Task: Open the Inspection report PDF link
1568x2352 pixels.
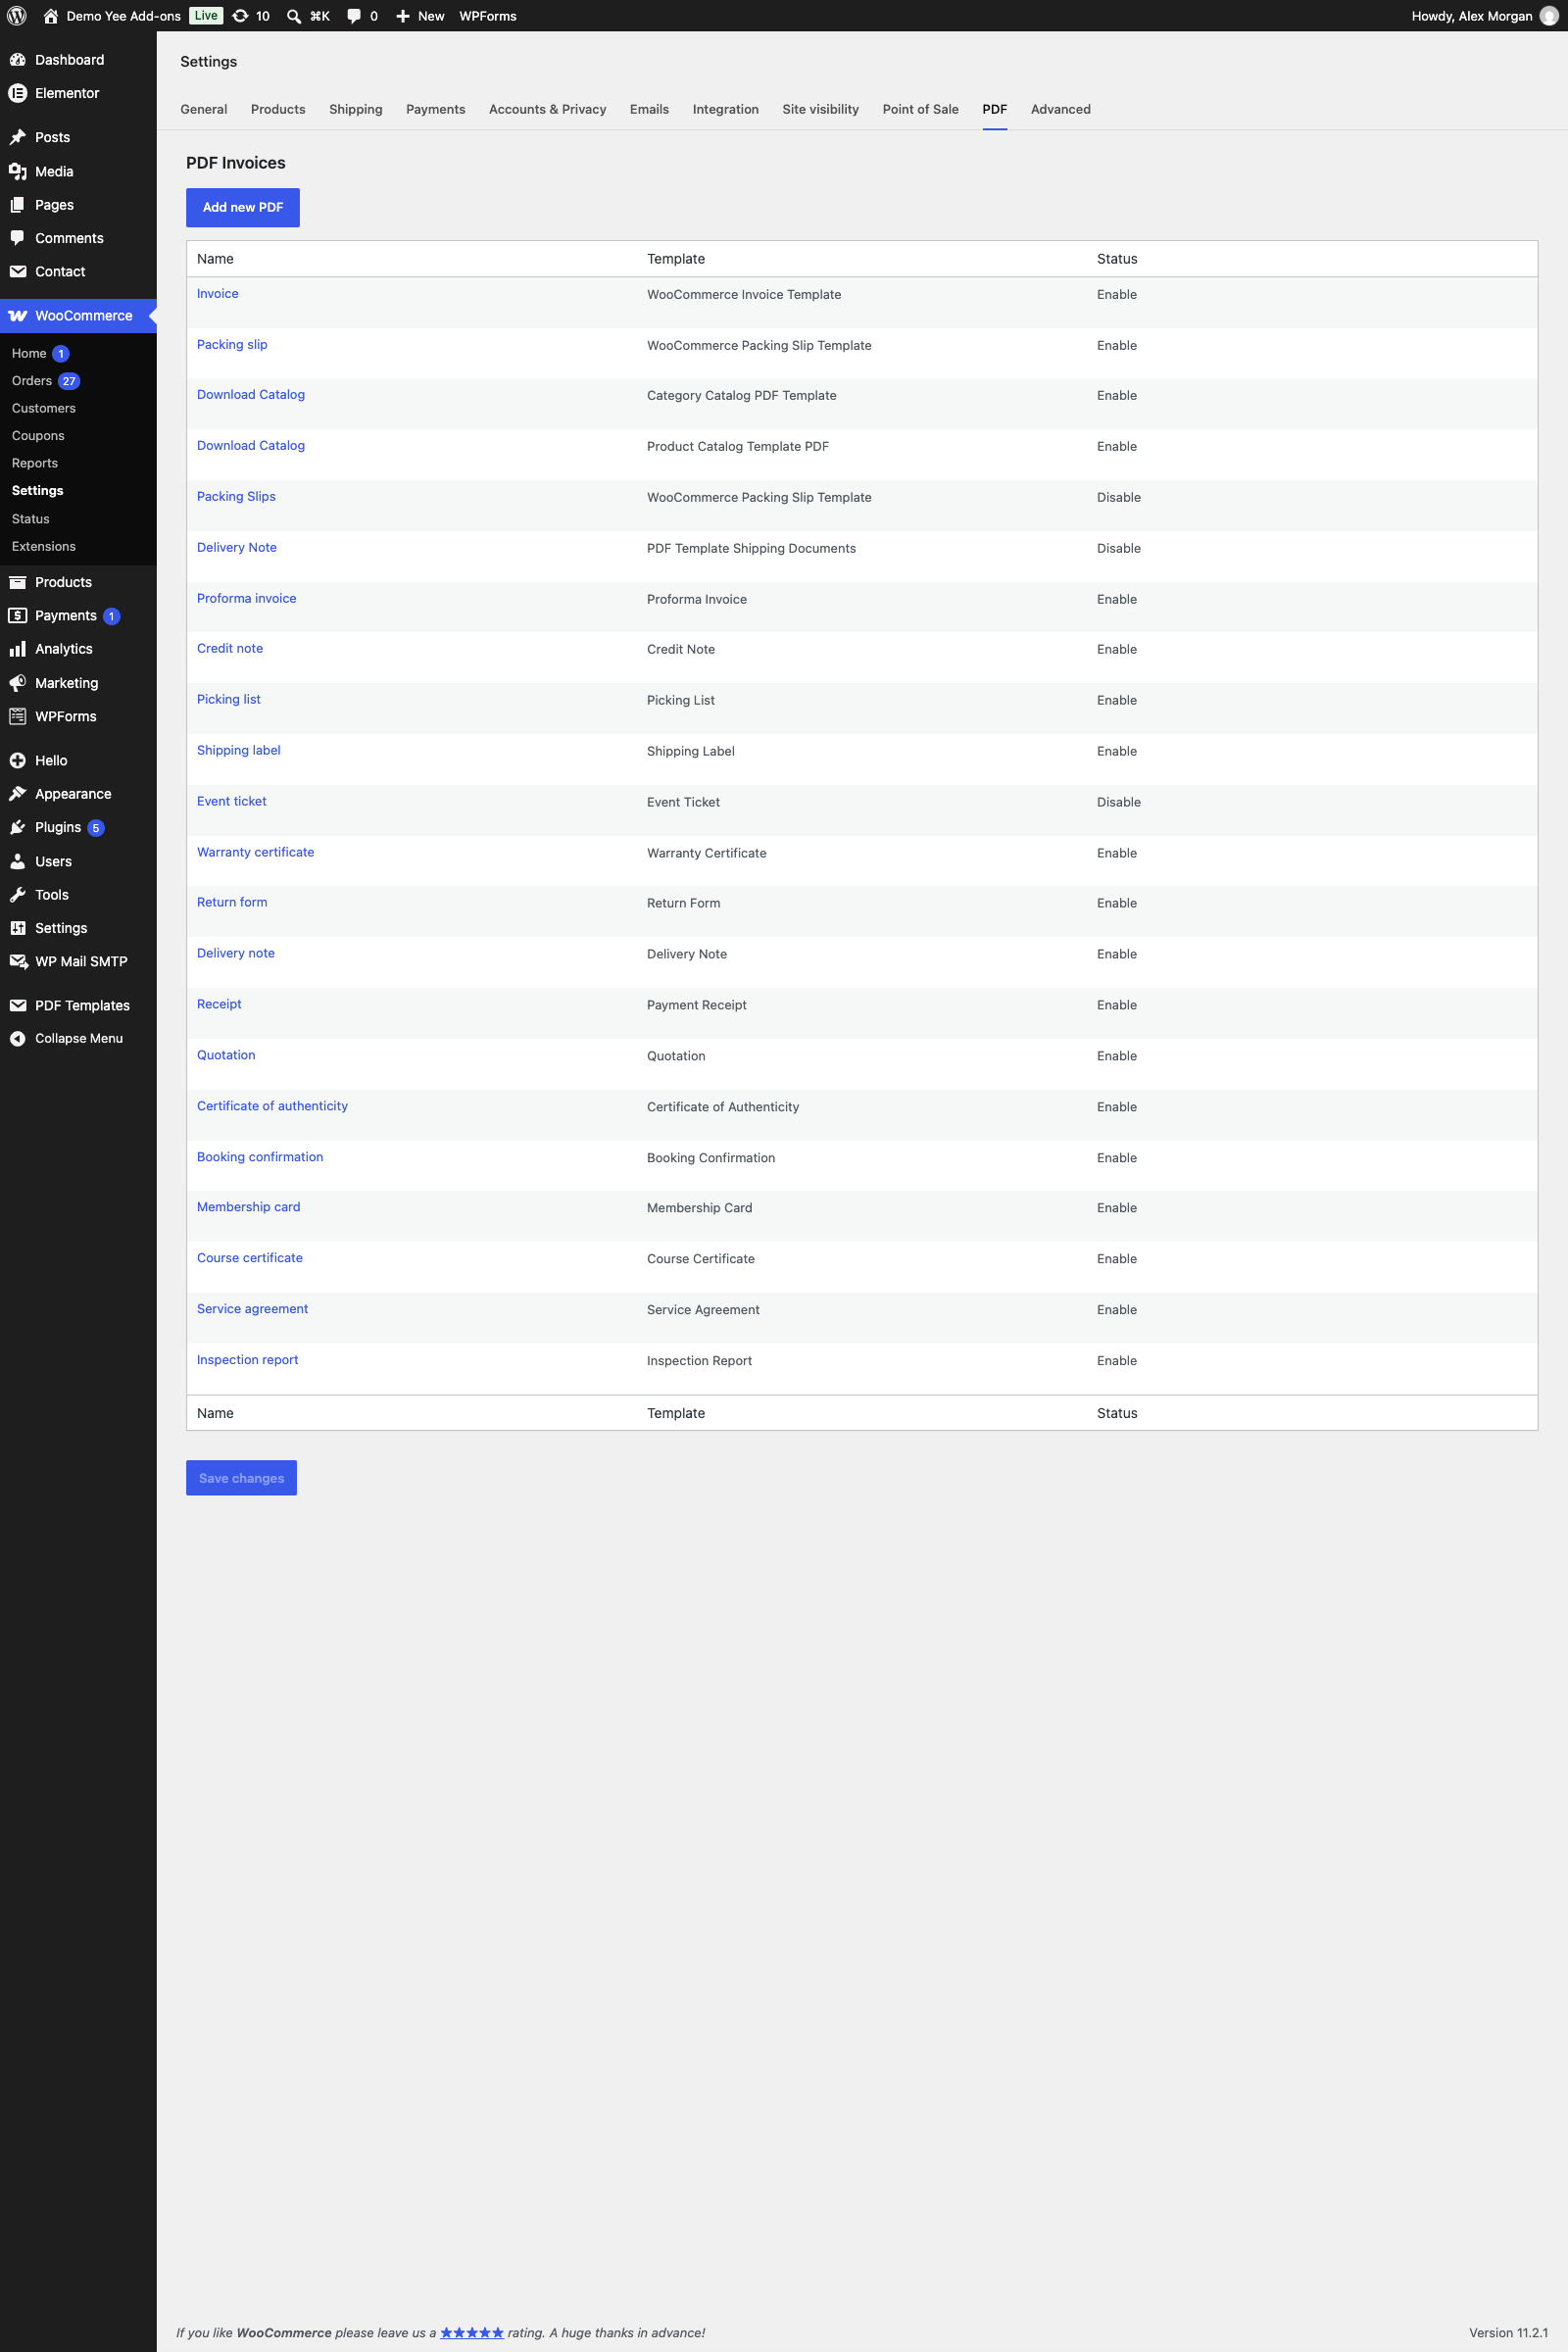Action: tap(247, 1359)
